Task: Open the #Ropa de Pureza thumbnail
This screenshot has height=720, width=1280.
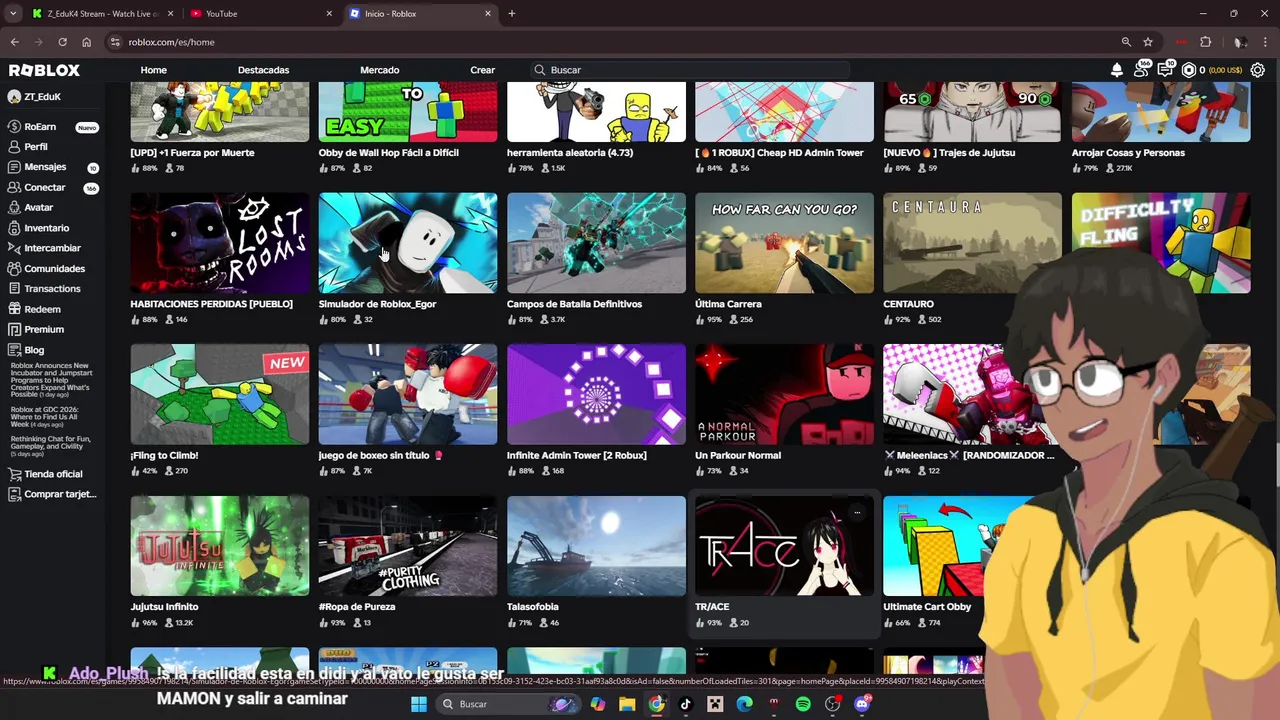Action: (x=408, y=546)
